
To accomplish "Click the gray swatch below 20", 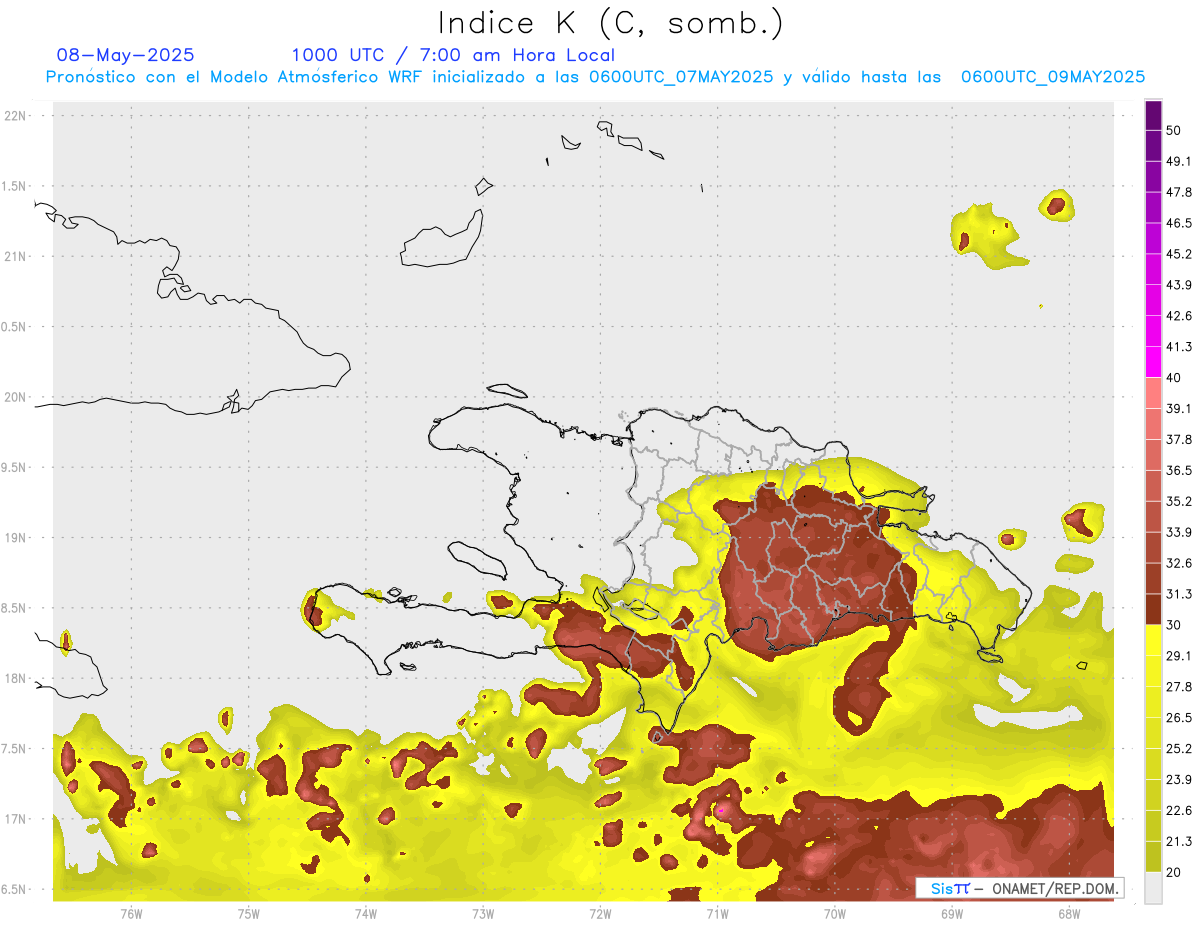I will 1153,888.
